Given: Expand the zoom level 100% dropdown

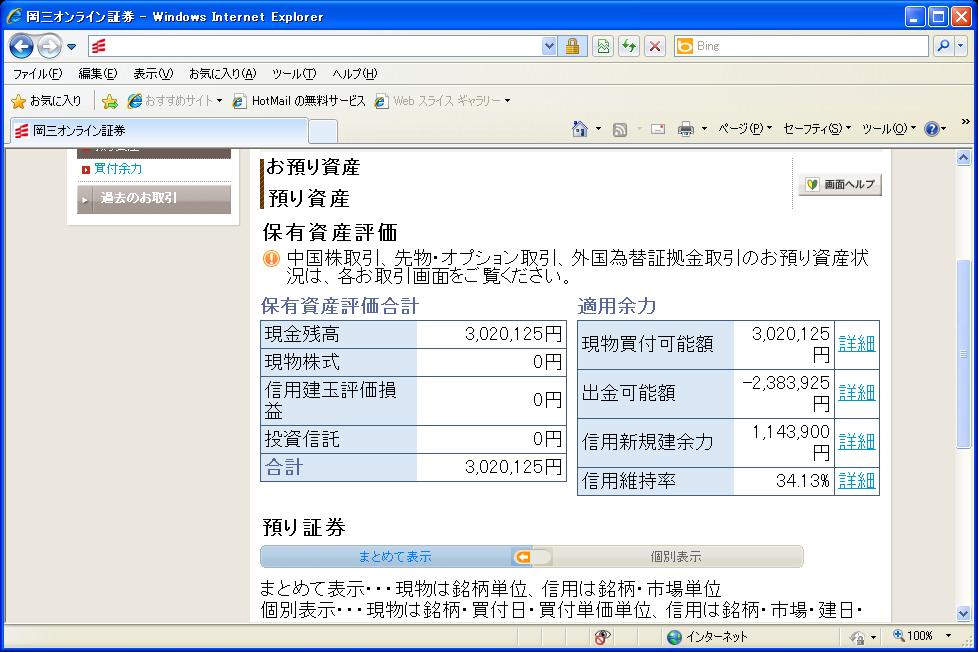Looking at the screenshot, I should pos(947,636).
